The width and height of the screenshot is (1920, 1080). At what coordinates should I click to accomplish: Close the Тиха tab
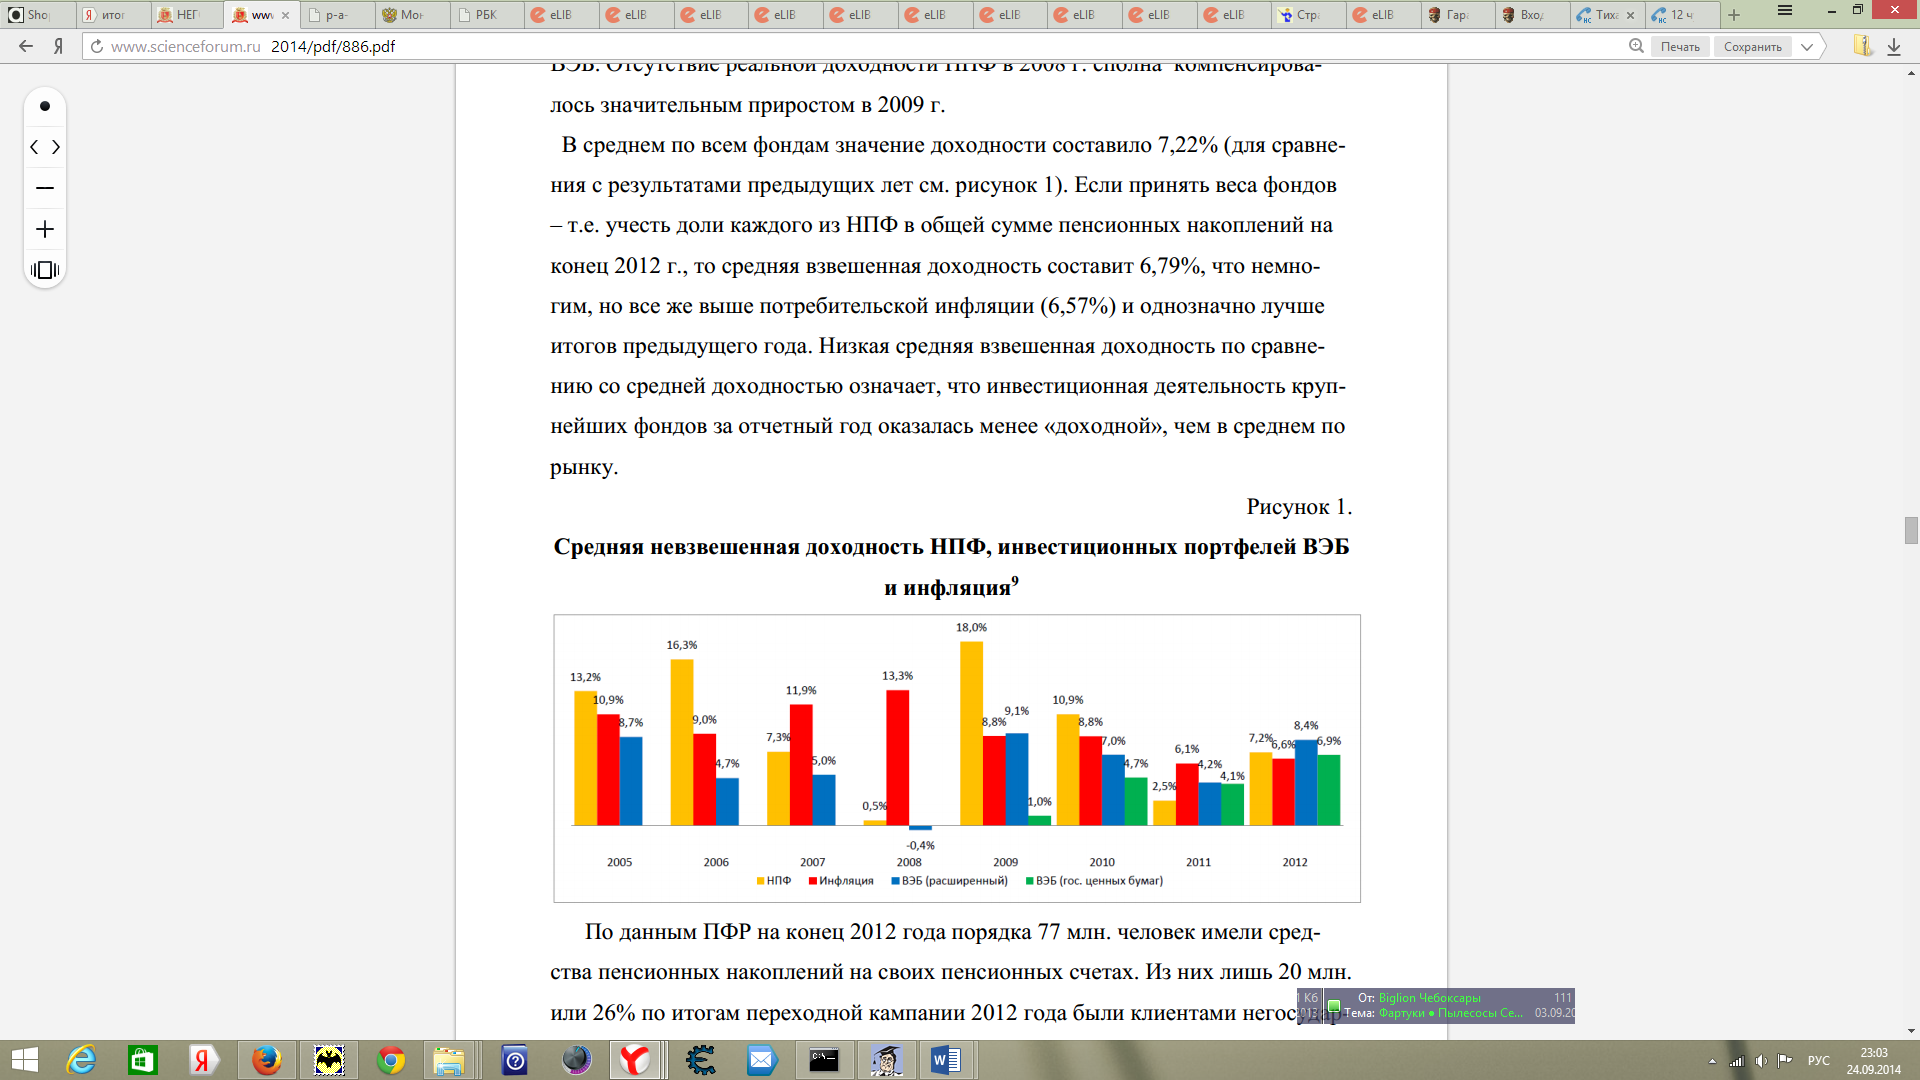(x=1631, y=15)
